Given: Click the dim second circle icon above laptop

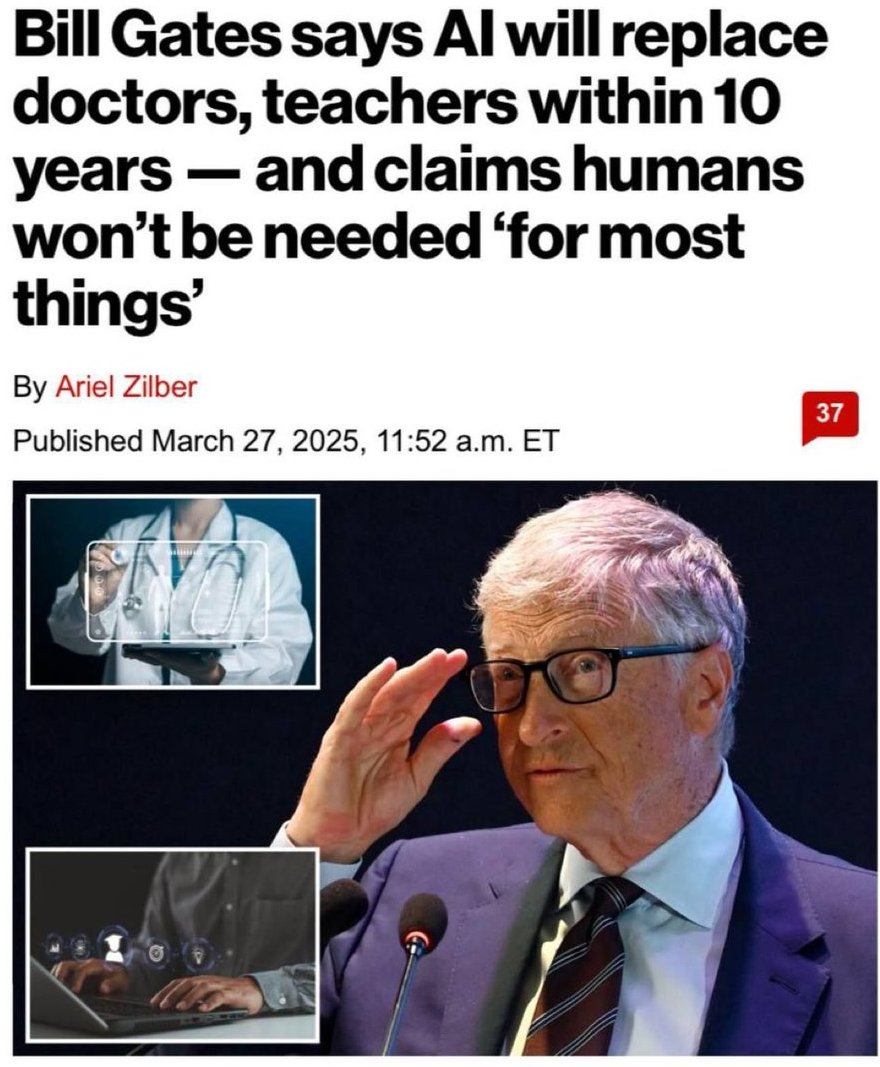Looking at the screenshot, I should [x=80, y=947].
